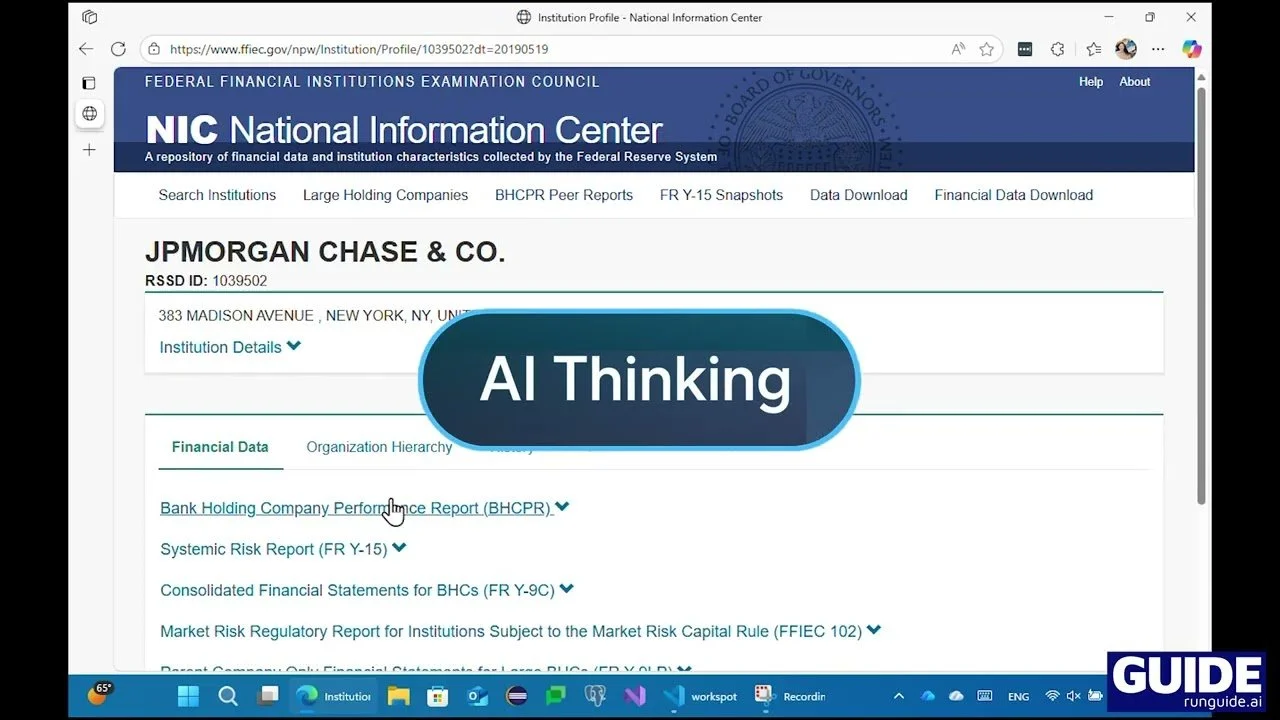Open Systemic Risk Report (FR Y-15) link

tap(274, 549)
